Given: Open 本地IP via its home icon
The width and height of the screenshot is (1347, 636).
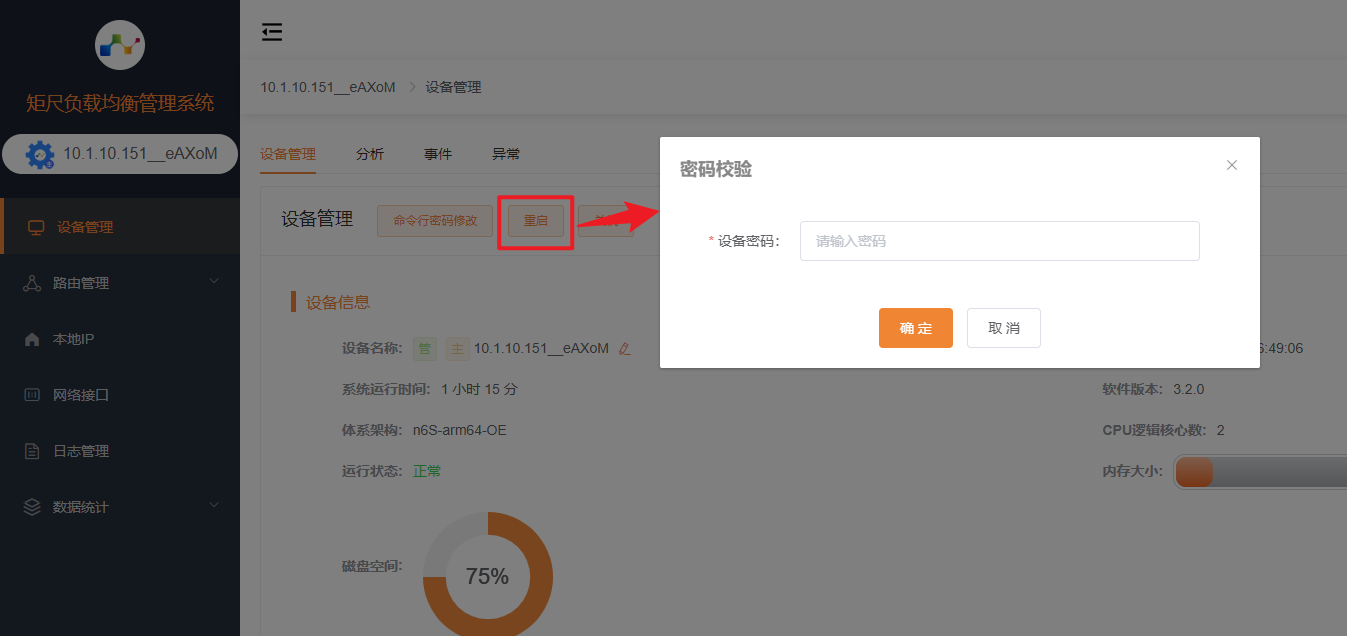Looking at the screenshot, I should coord(32,339).
